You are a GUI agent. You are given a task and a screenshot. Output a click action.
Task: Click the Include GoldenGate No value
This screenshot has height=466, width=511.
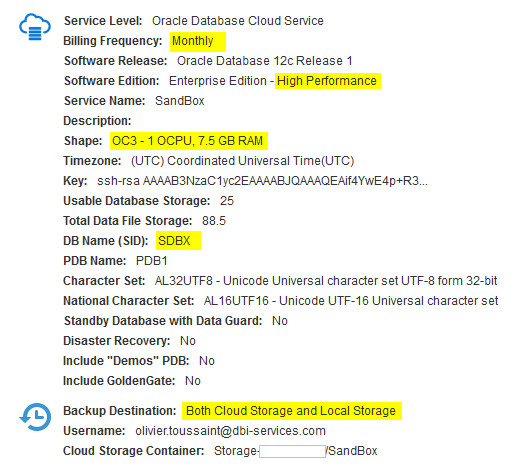coord(193,381)
